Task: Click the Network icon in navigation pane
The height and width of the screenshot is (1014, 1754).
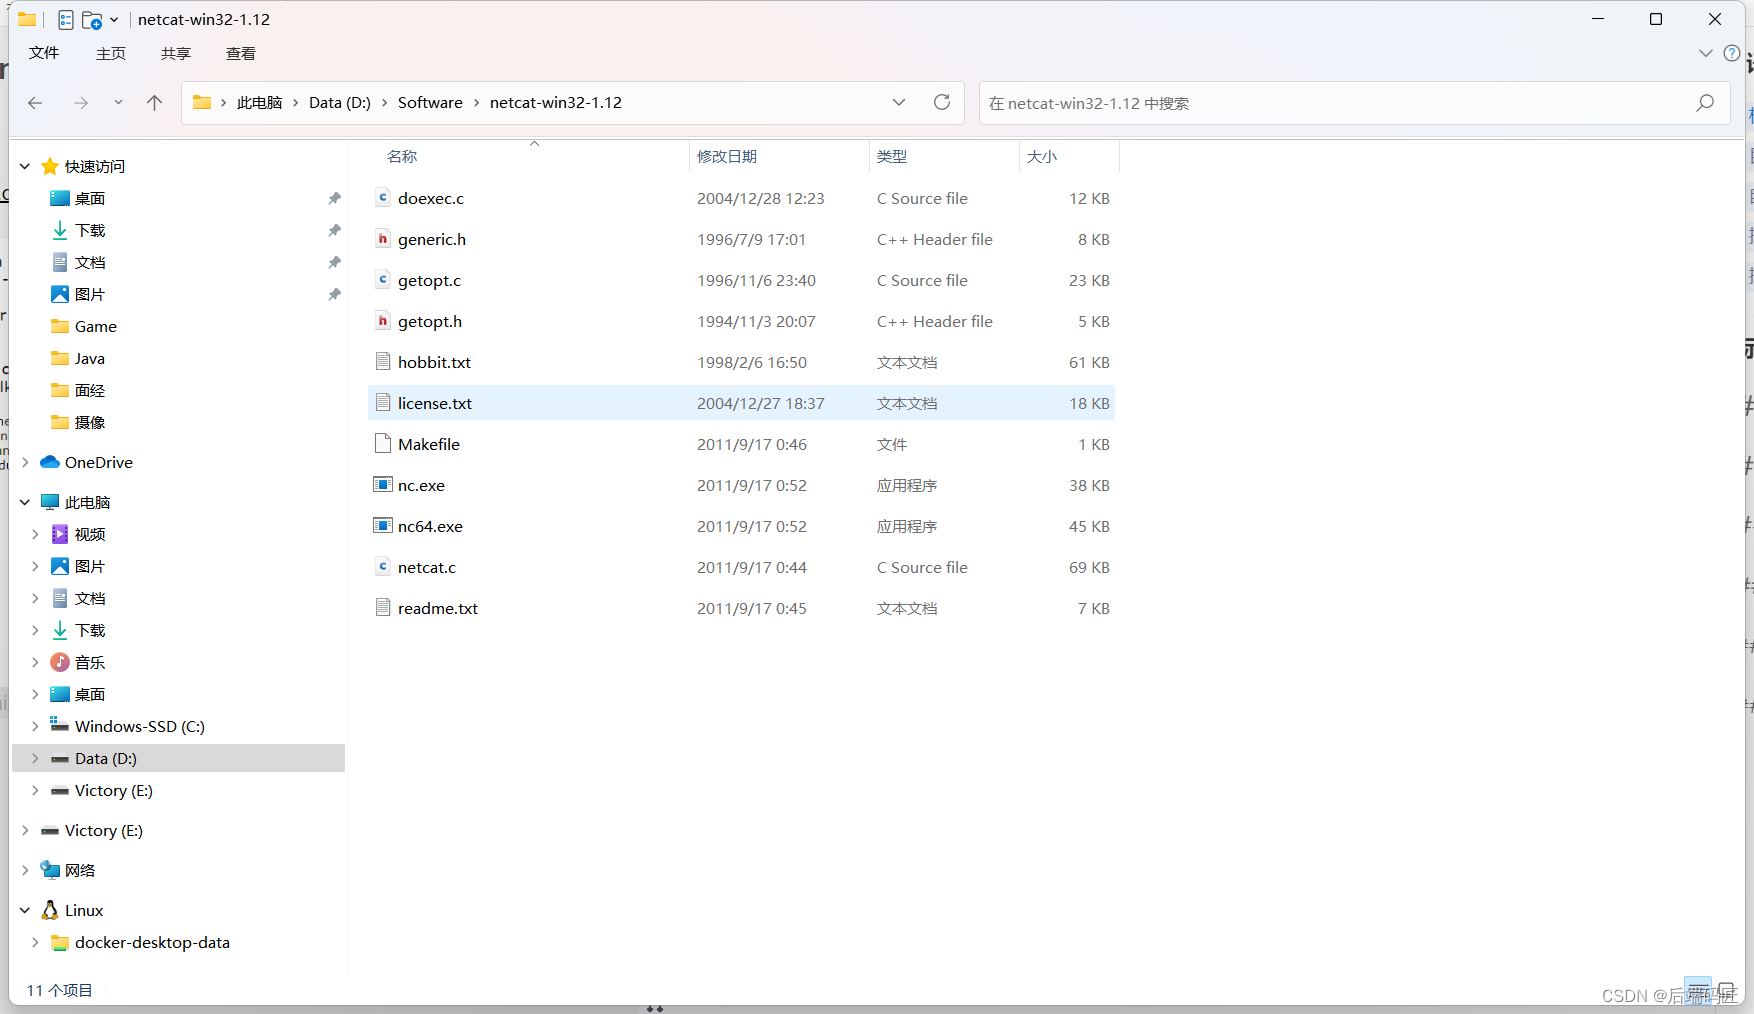Action: [50, 870]
